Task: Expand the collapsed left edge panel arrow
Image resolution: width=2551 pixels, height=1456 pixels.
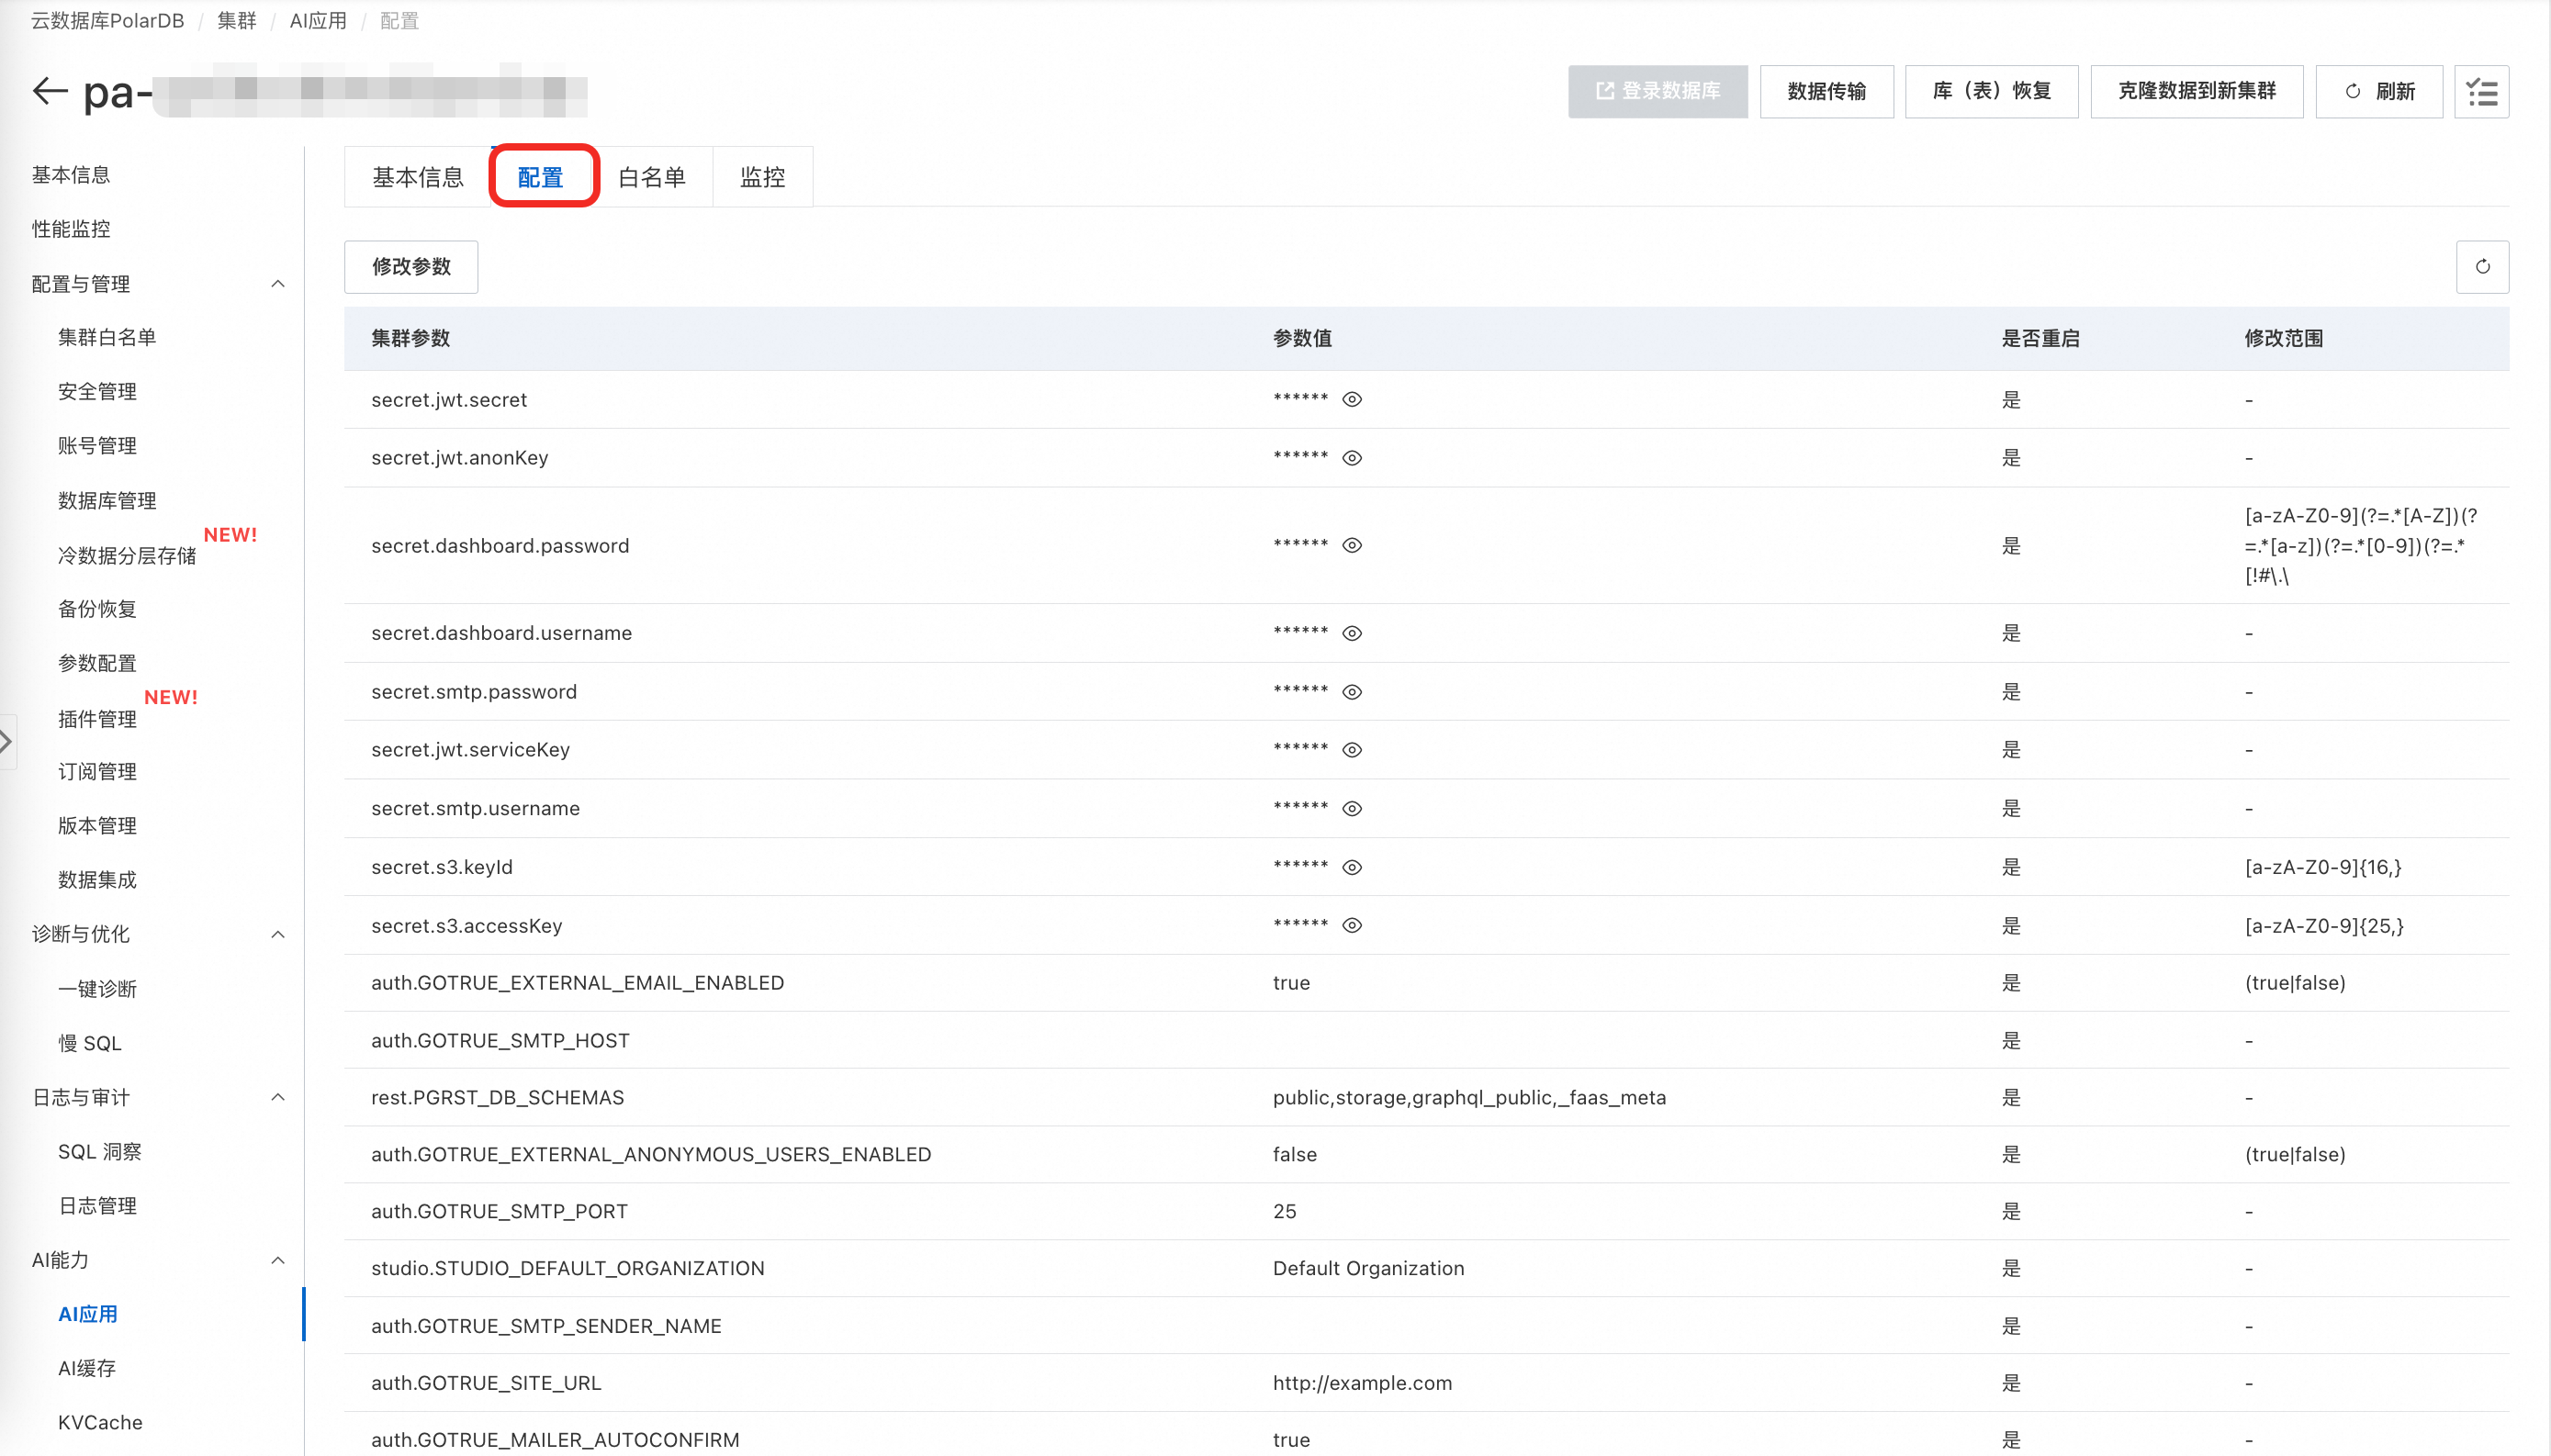Action: [x=7, y=741]
